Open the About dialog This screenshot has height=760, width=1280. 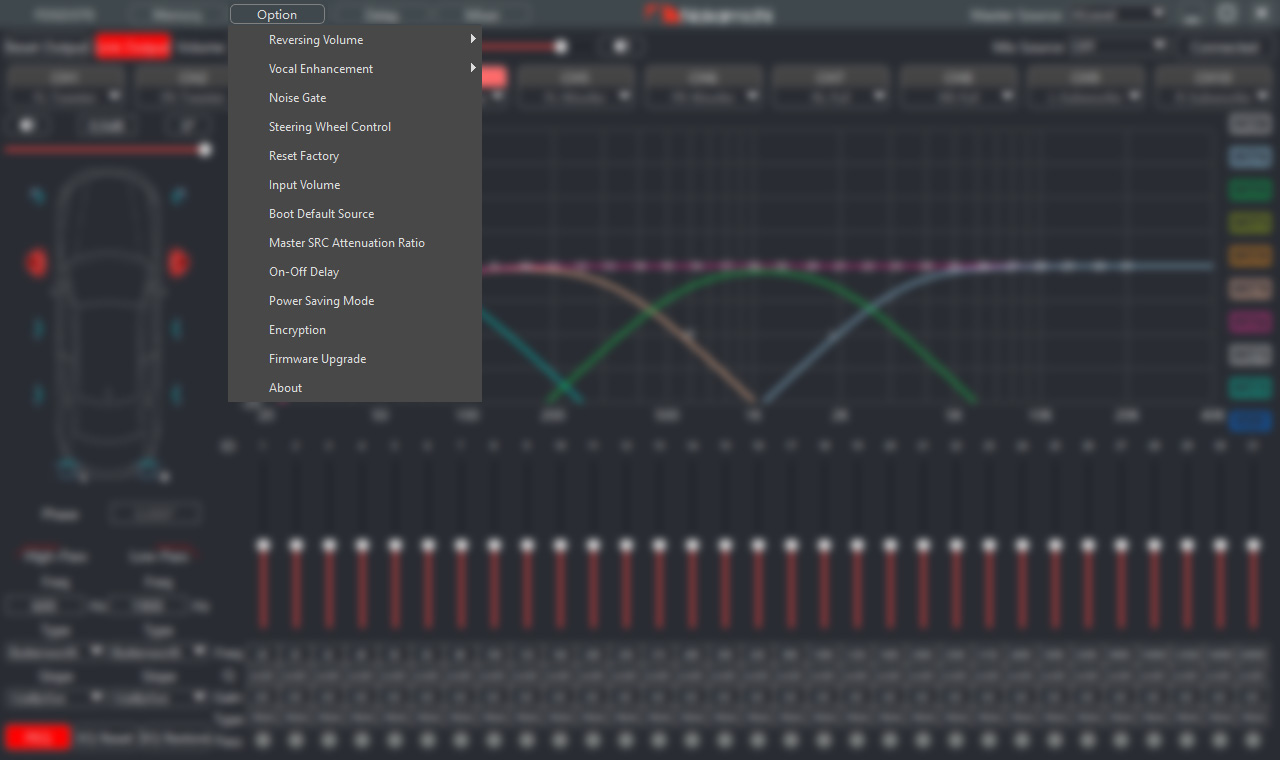(285, 388)
